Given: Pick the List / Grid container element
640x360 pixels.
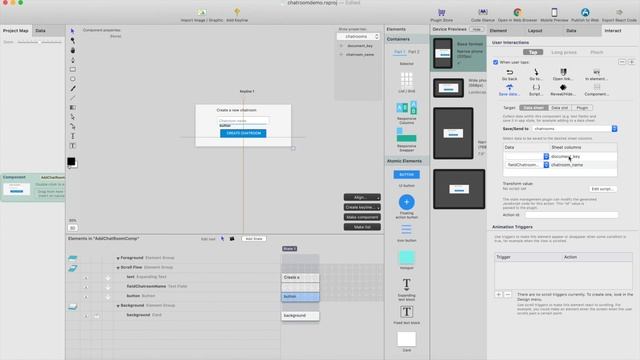Looking at the screenshot, I should coord(406,82).
